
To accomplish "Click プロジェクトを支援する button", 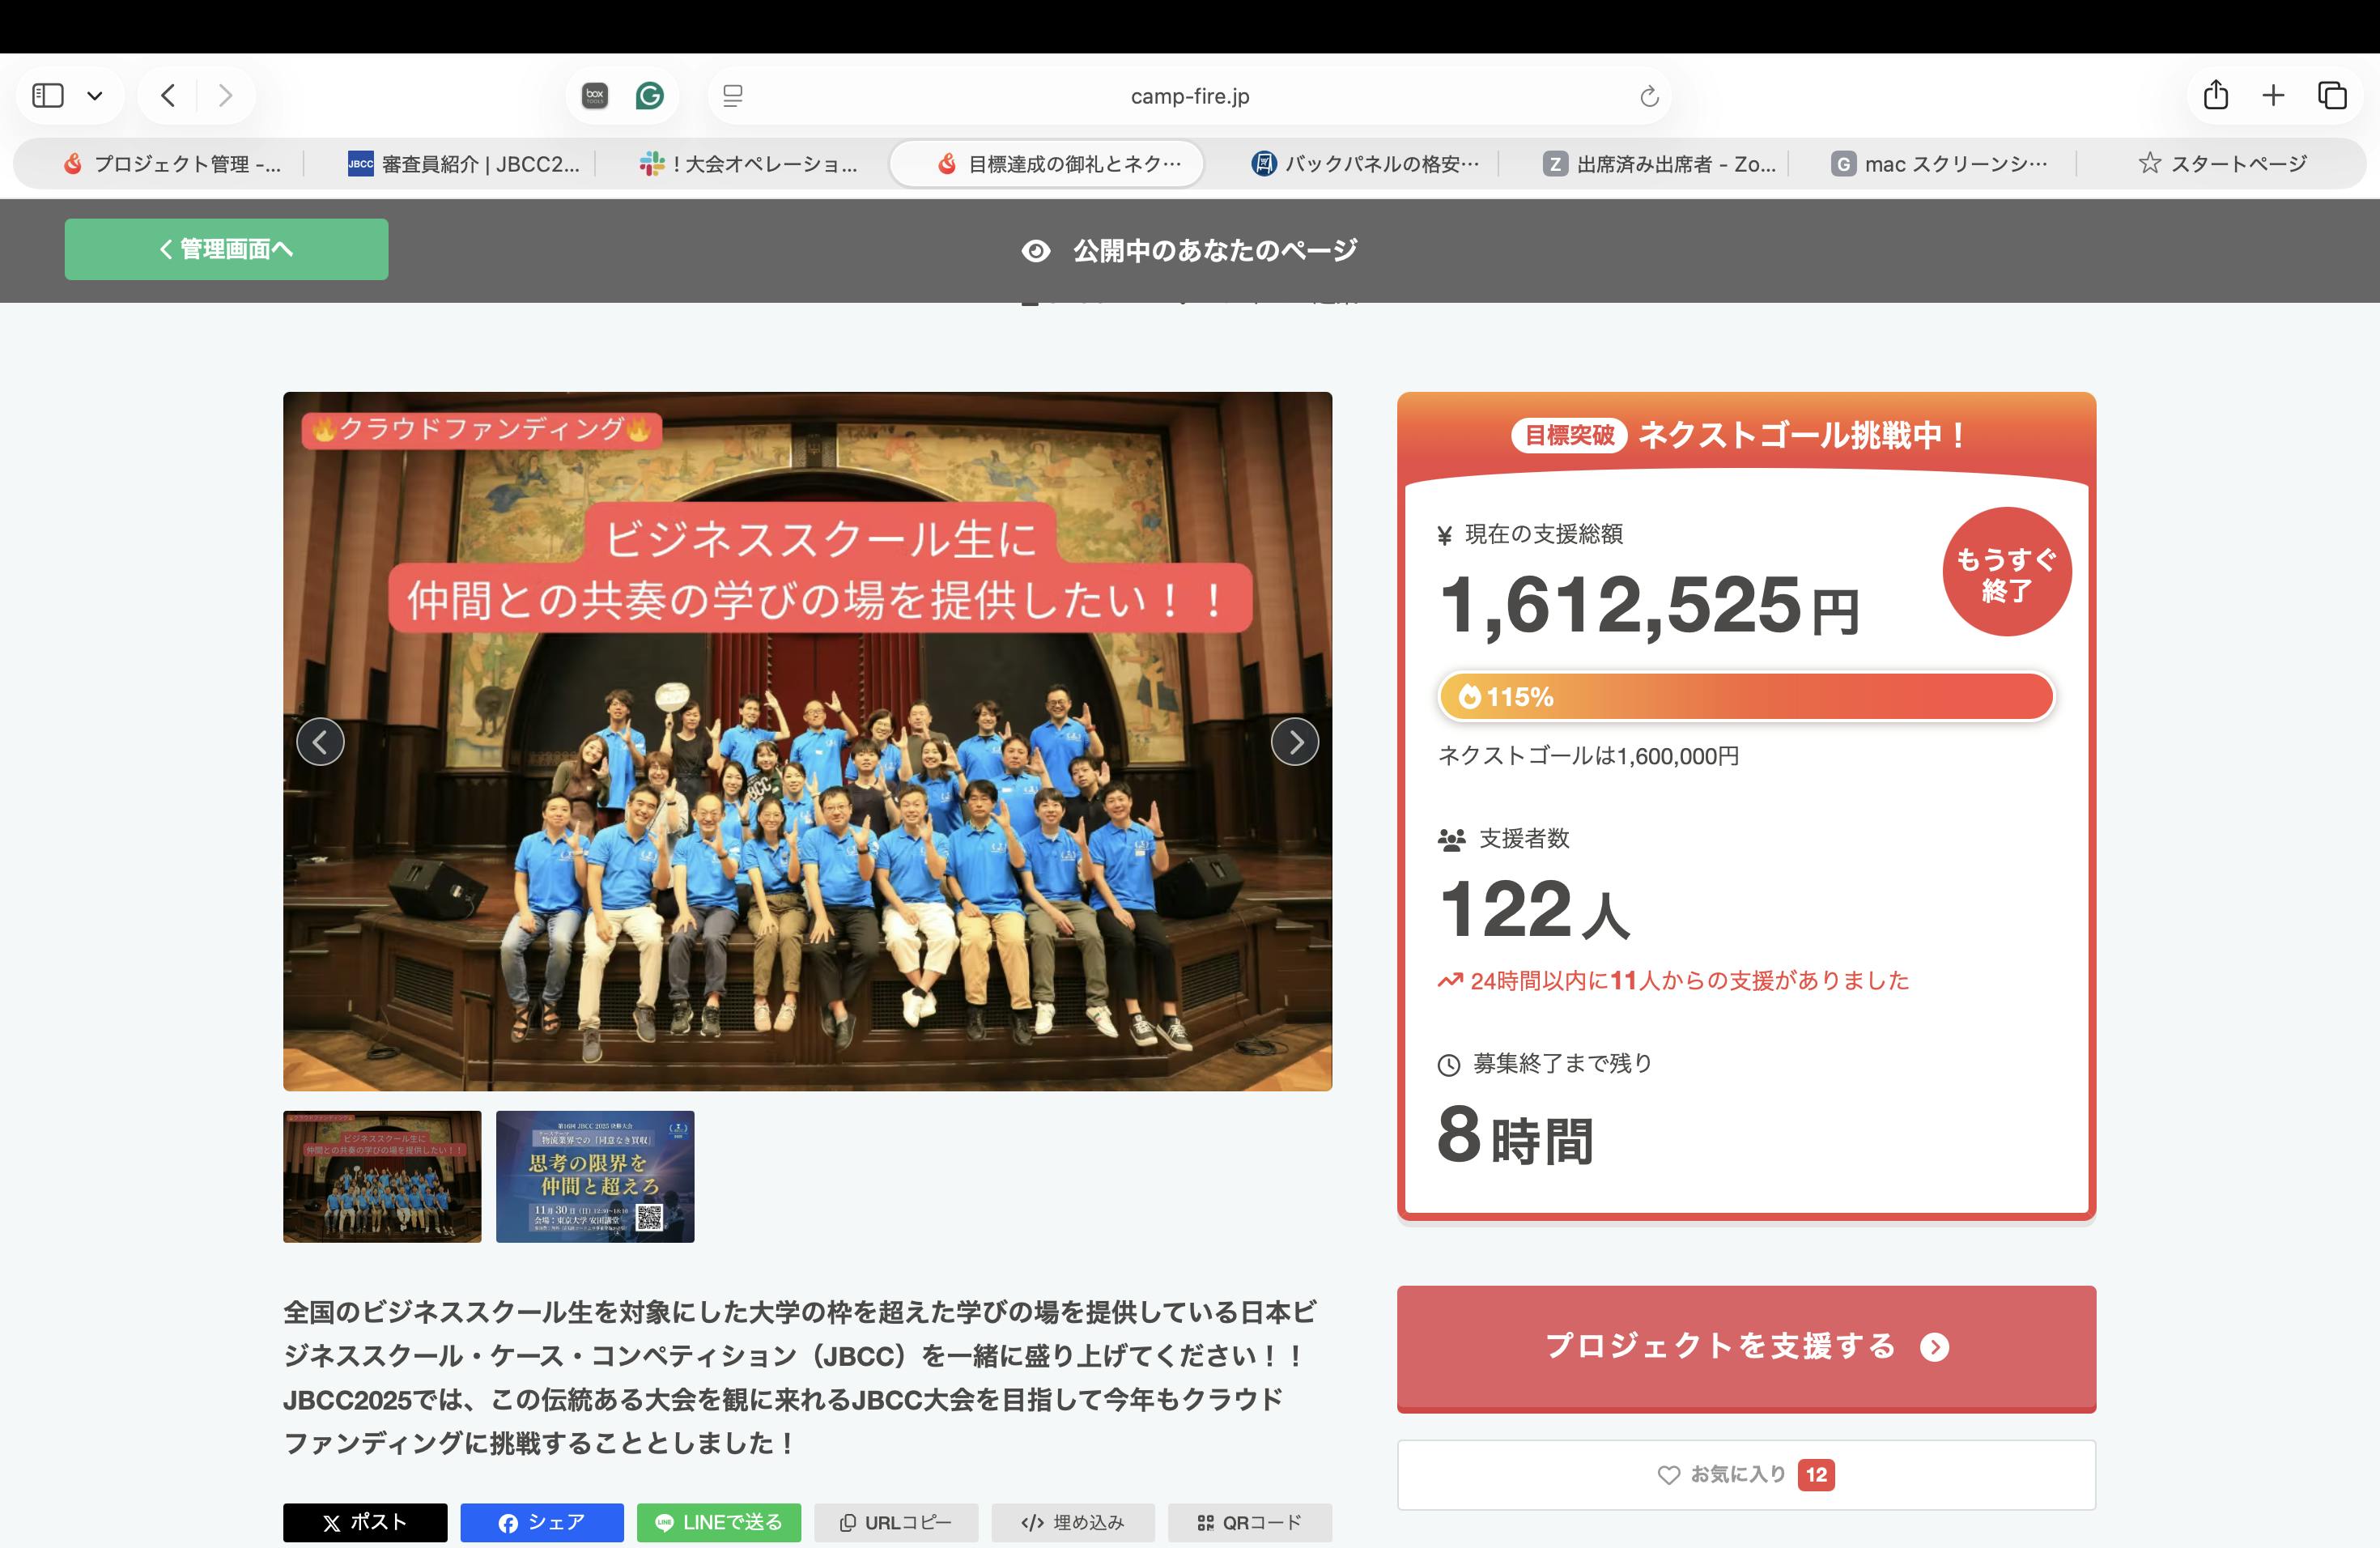I will (x=1745, y=1347).
